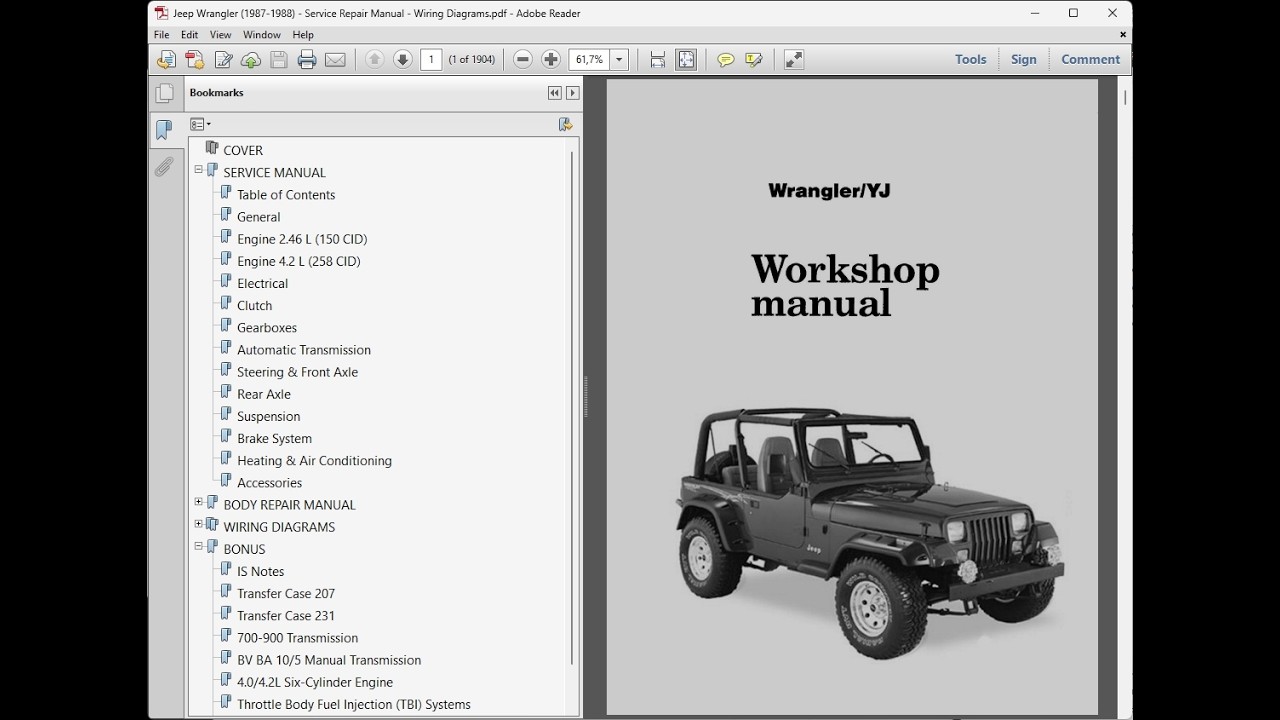Viewport: 1280px width, 720px height.
Task: Go to next page with down arrow
Action: pyautogui.click(x=403, y=60)
